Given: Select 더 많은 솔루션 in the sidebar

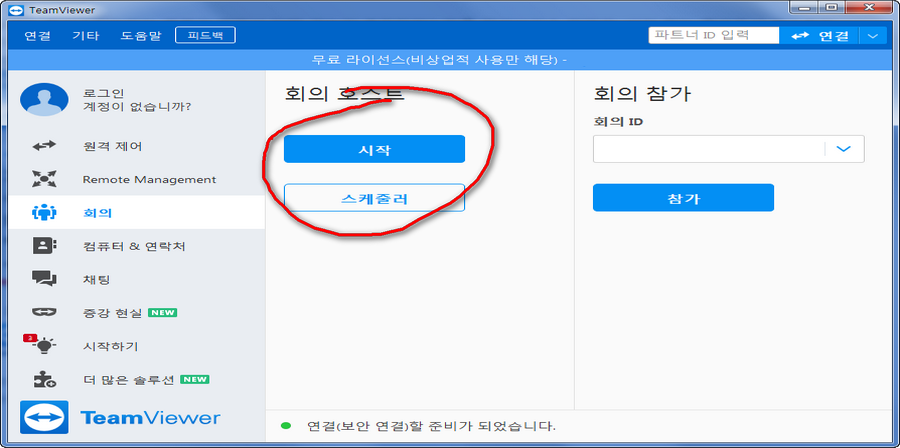Looking at the screenshot, I should point(137,379).
